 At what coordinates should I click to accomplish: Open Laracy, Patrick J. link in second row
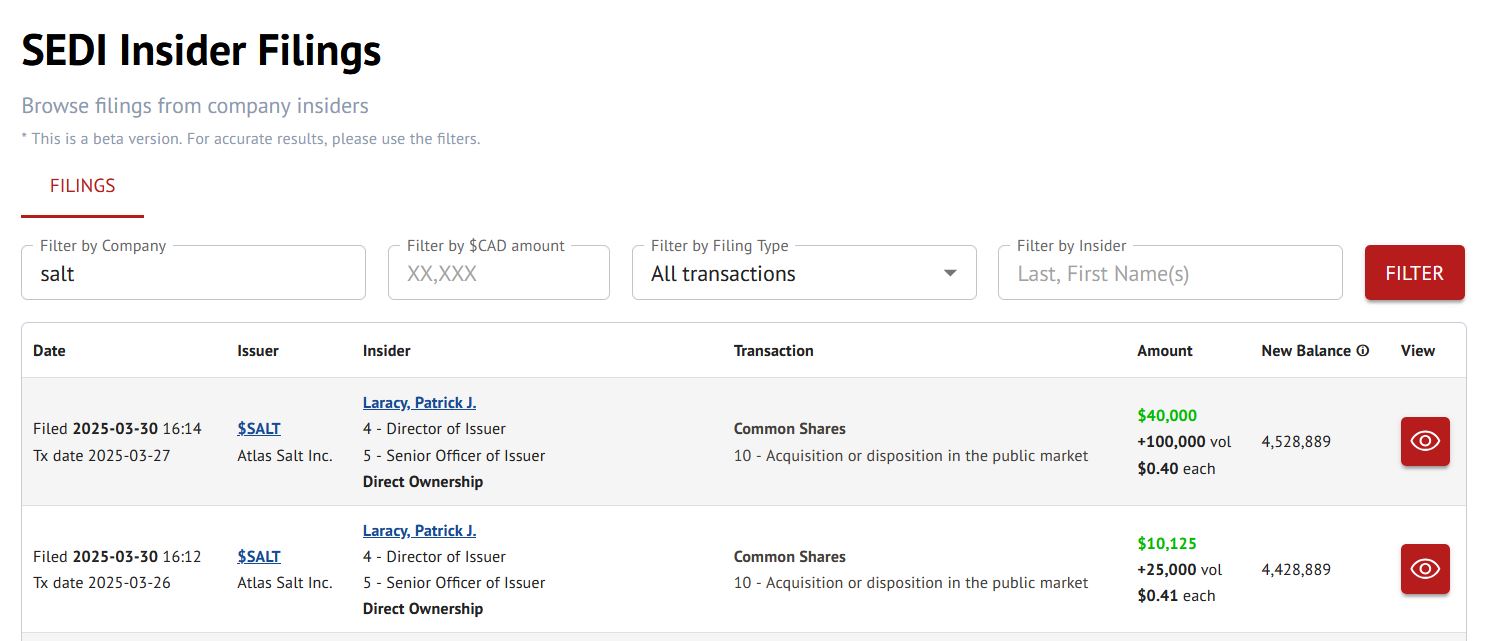coord(419,531)
